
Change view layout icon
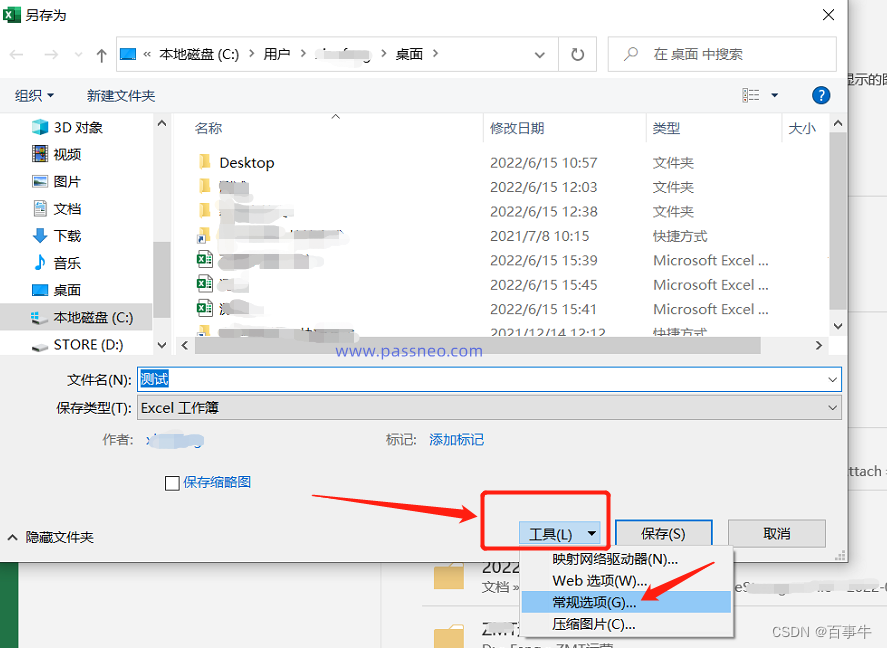point(751,95)
